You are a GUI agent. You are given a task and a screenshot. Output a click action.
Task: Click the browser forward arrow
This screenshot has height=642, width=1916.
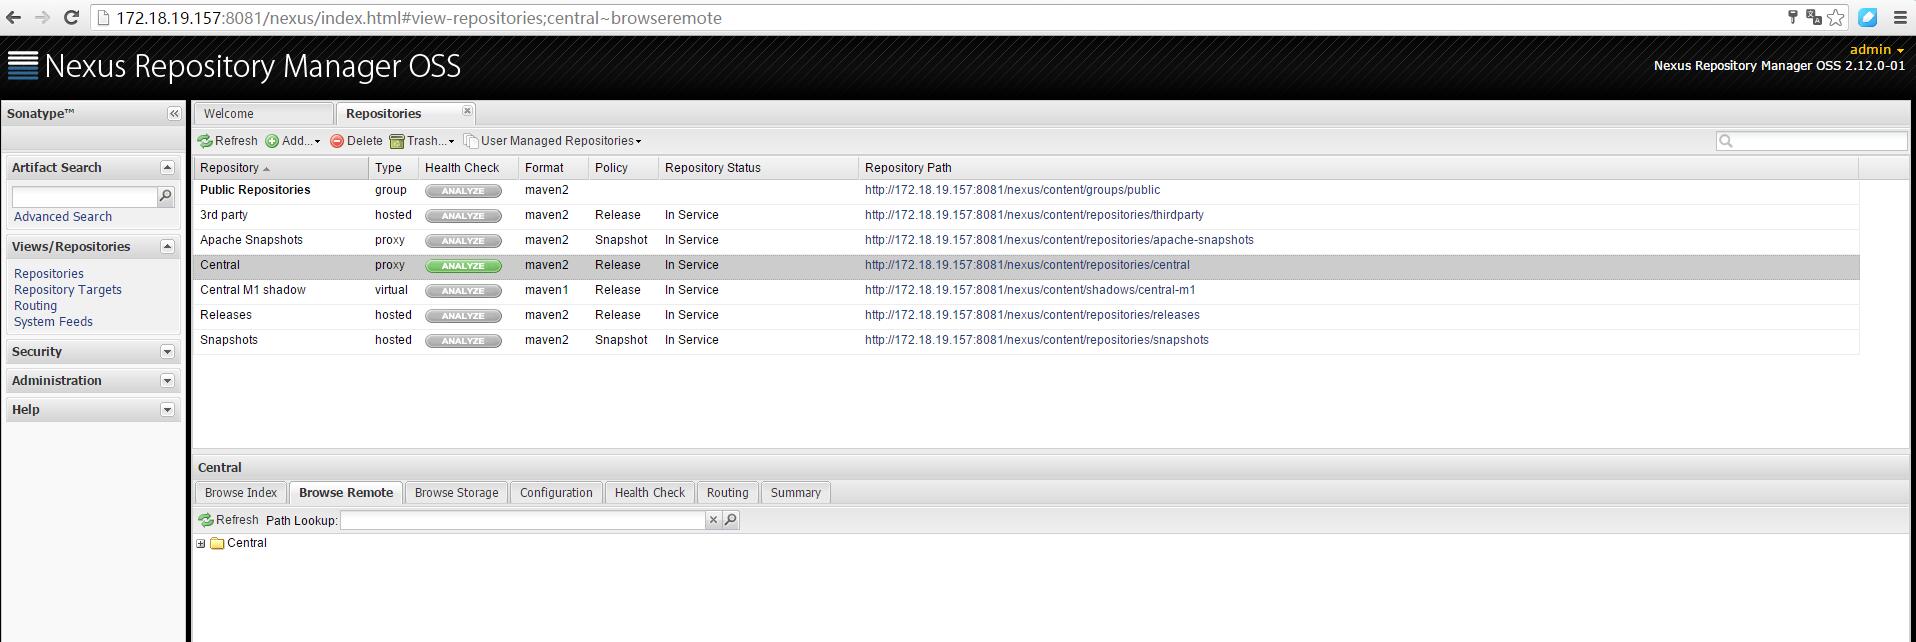[43, 17]
